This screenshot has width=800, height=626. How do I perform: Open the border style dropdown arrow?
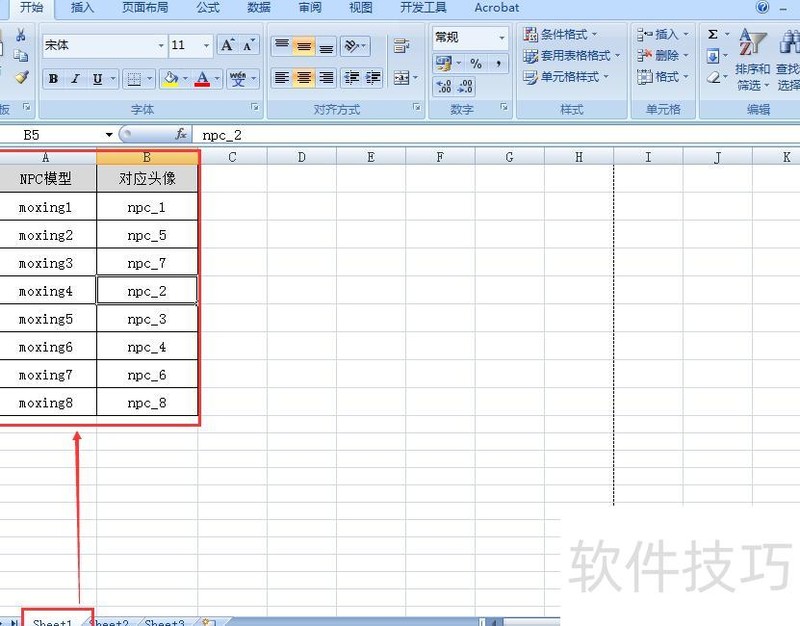click(x=150, y=77)
